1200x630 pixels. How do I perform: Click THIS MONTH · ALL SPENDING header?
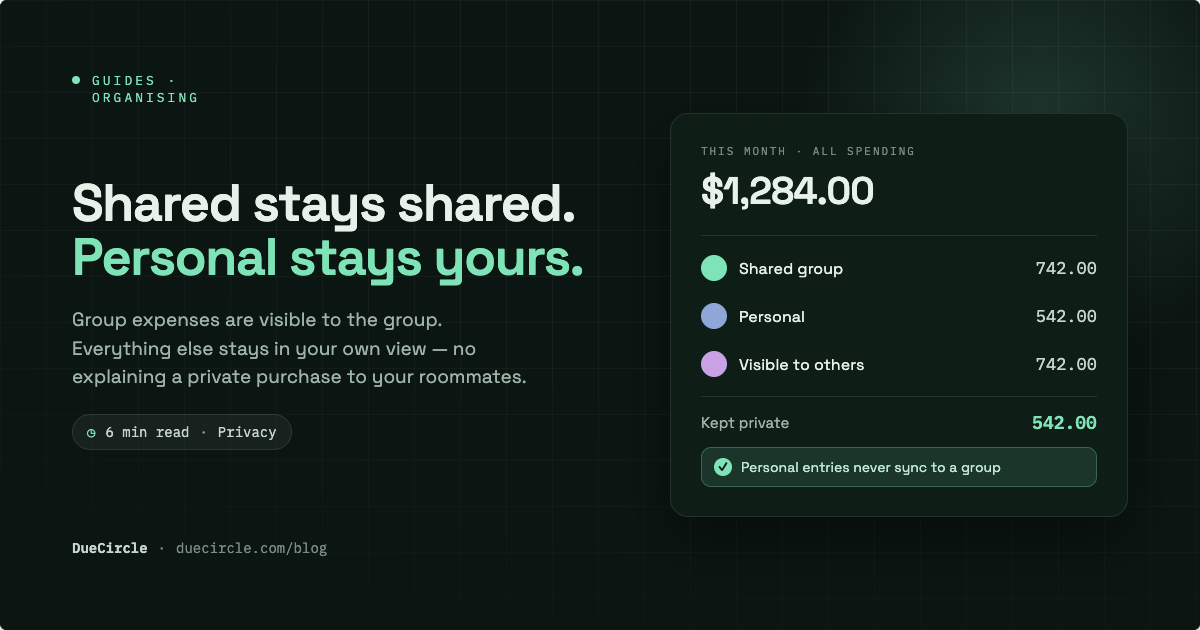click(x=808, y=151)
